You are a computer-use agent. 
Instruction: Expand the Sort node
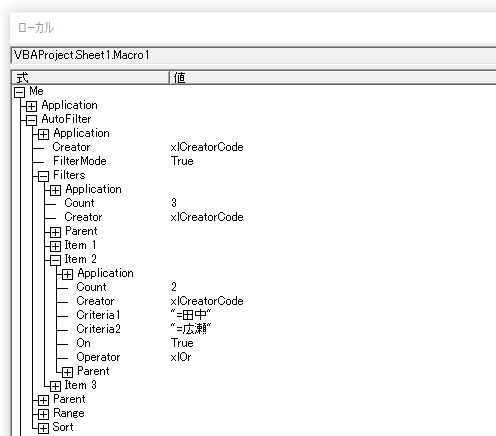43,428
